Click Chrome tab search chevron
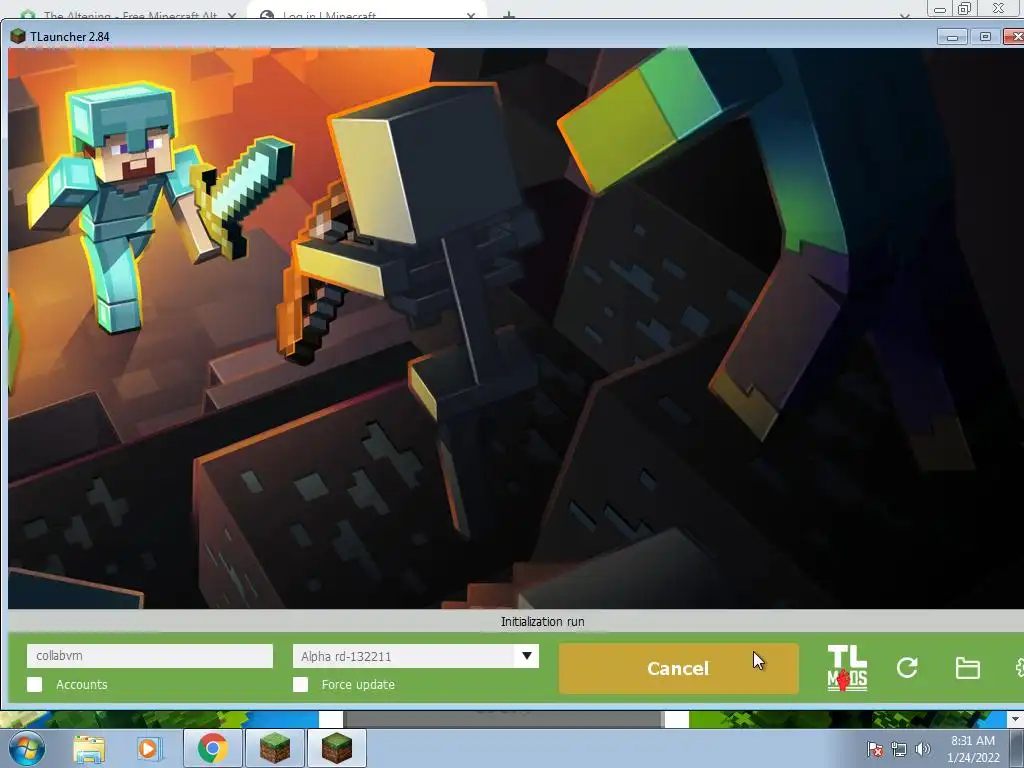The width and height of the screenshot is (1024, 768). [x=904, y=15]
